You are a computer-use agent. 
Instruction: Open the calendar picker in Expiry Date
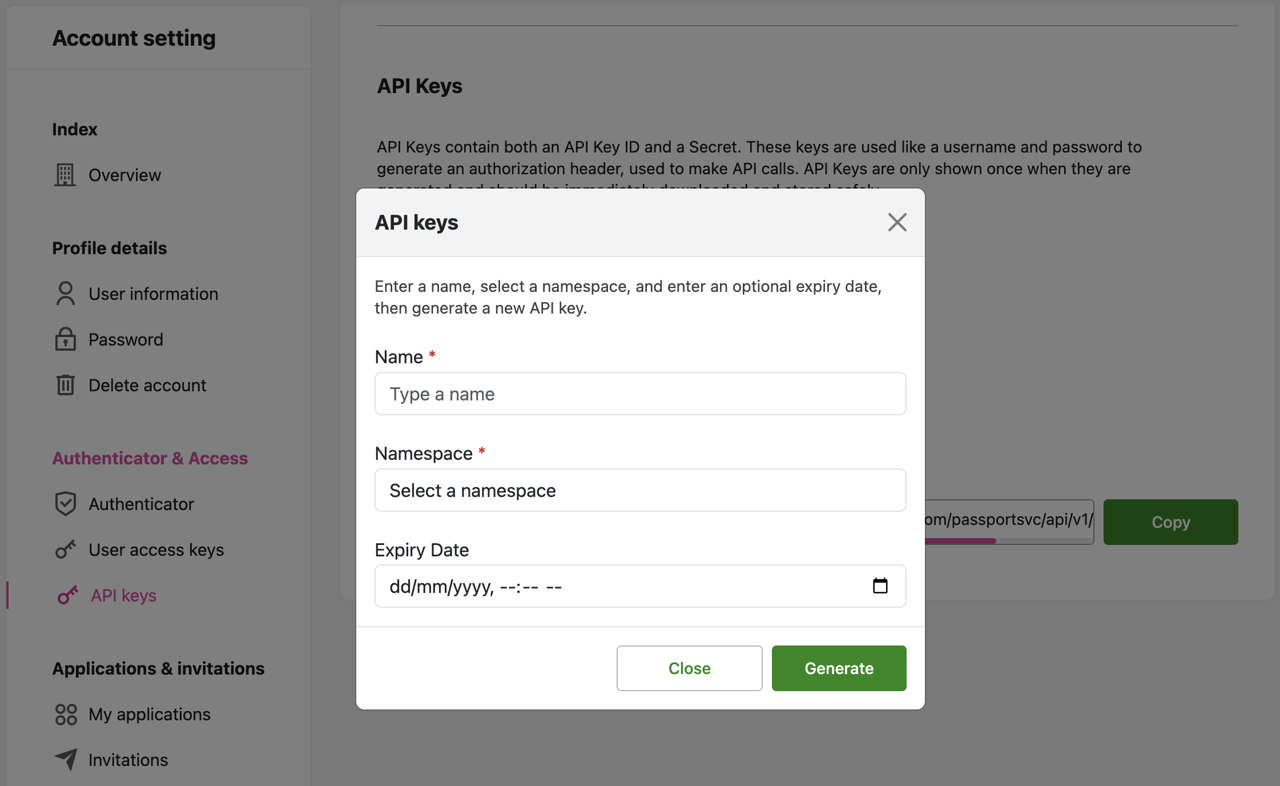(880, 586)
